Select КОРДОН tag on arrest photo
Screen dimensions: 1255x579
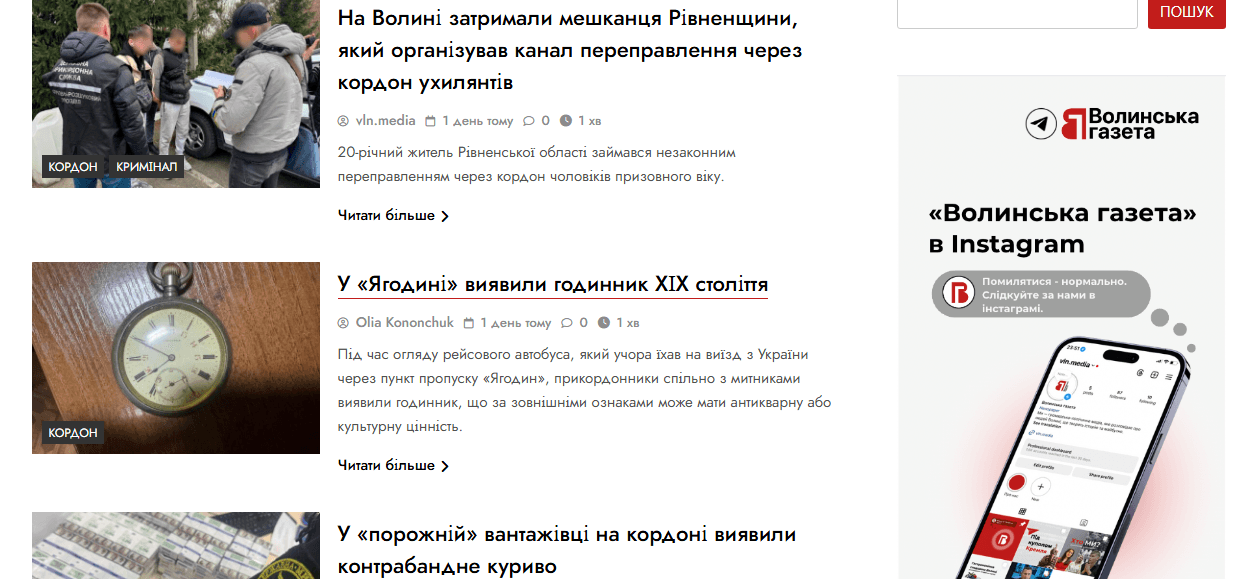tap(73, 167)
